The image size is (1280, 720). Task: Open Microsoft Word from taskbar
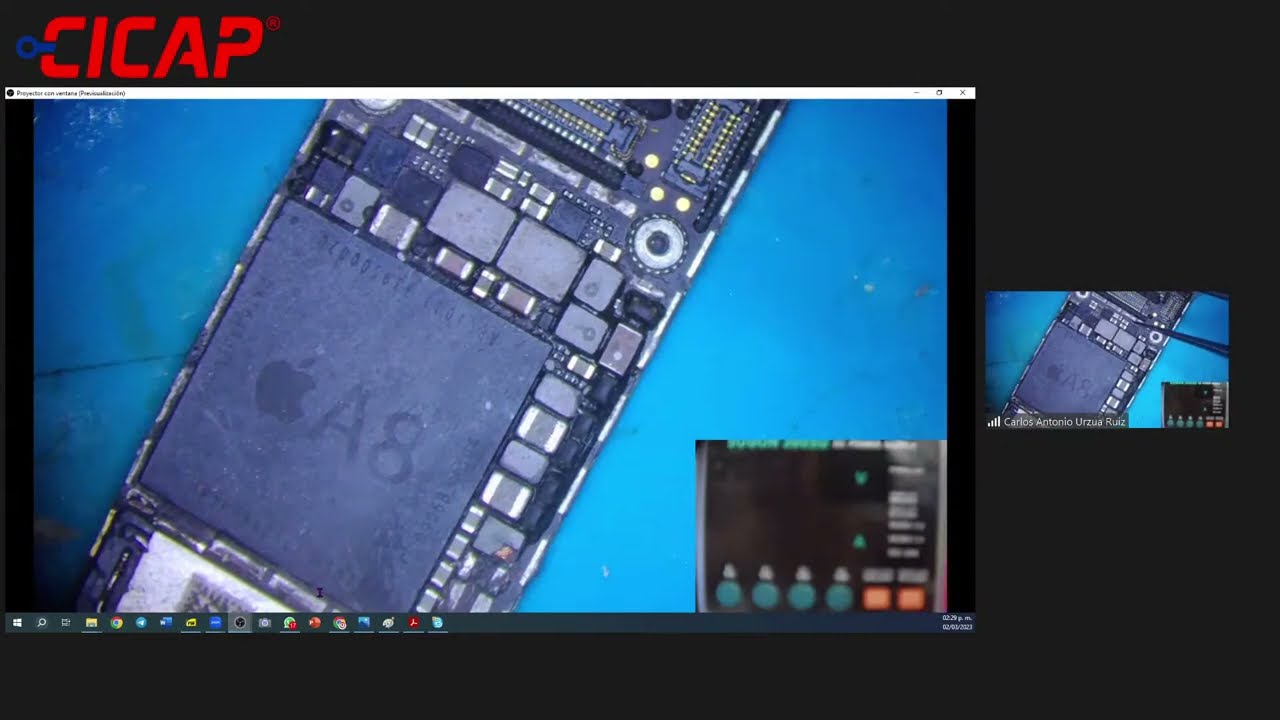166,623
